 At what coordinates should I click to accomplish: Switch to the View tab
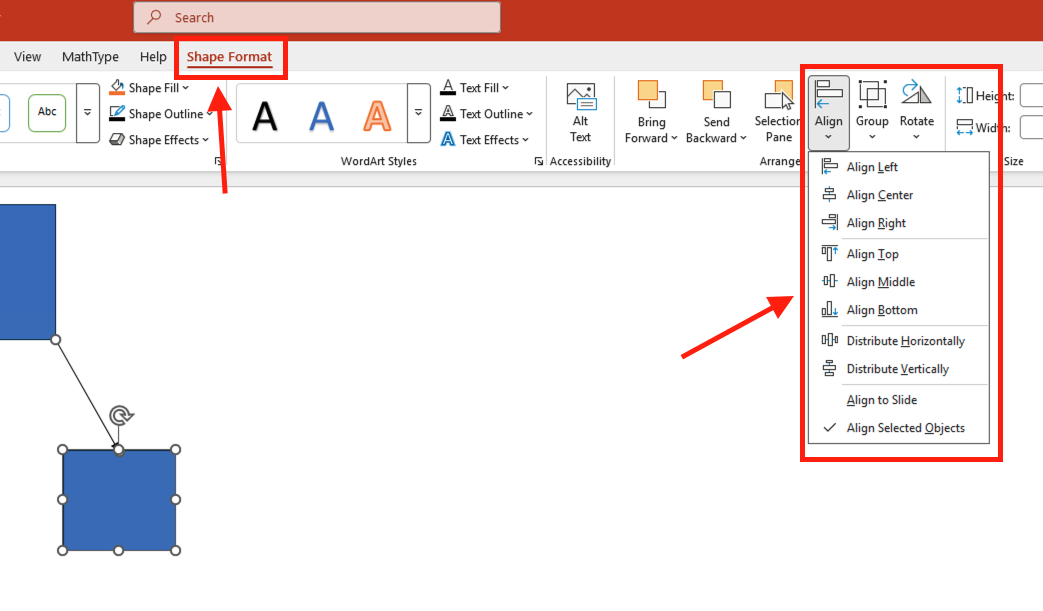point(27,57)
